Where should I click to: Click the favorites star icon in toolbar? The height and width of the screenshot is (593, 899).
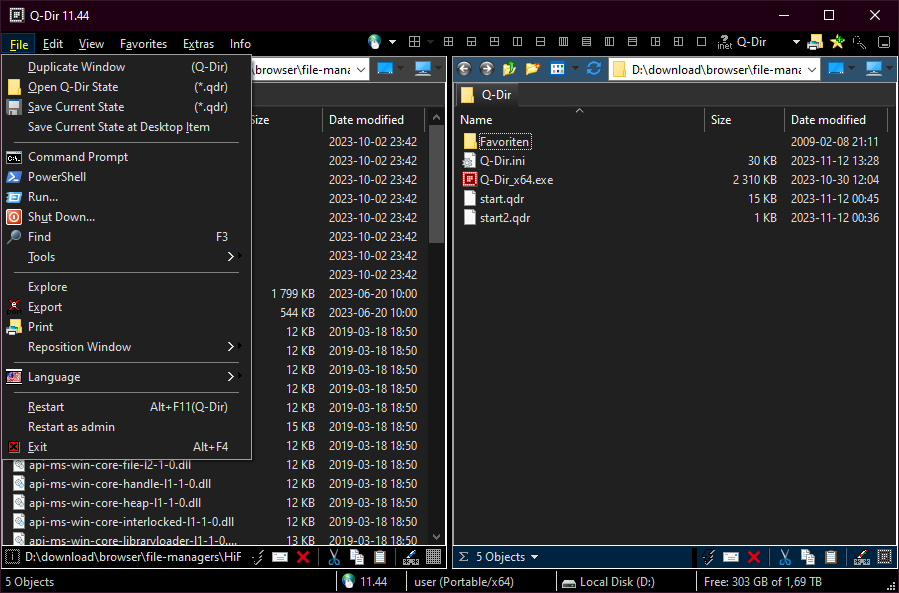click(x=838, y=43)
